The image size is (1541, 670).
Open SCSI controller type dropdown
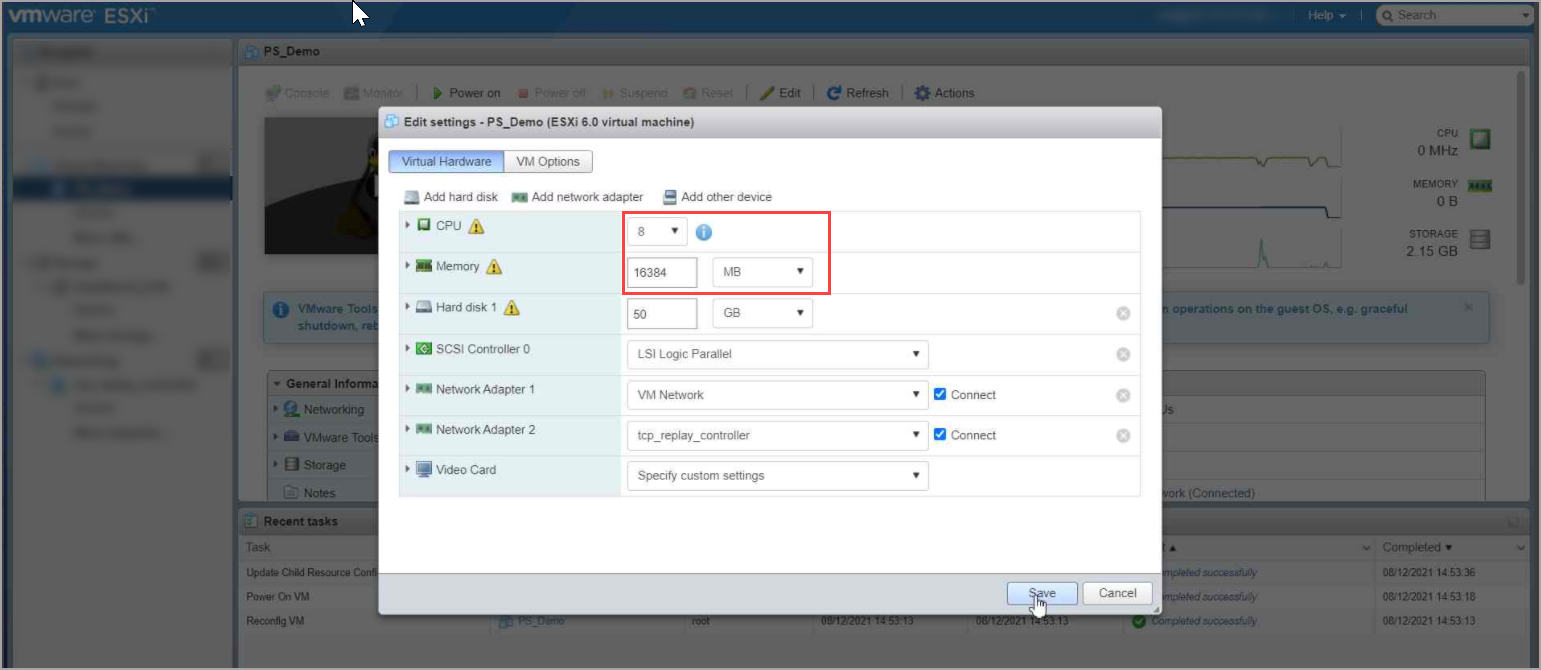pos(777,354)
